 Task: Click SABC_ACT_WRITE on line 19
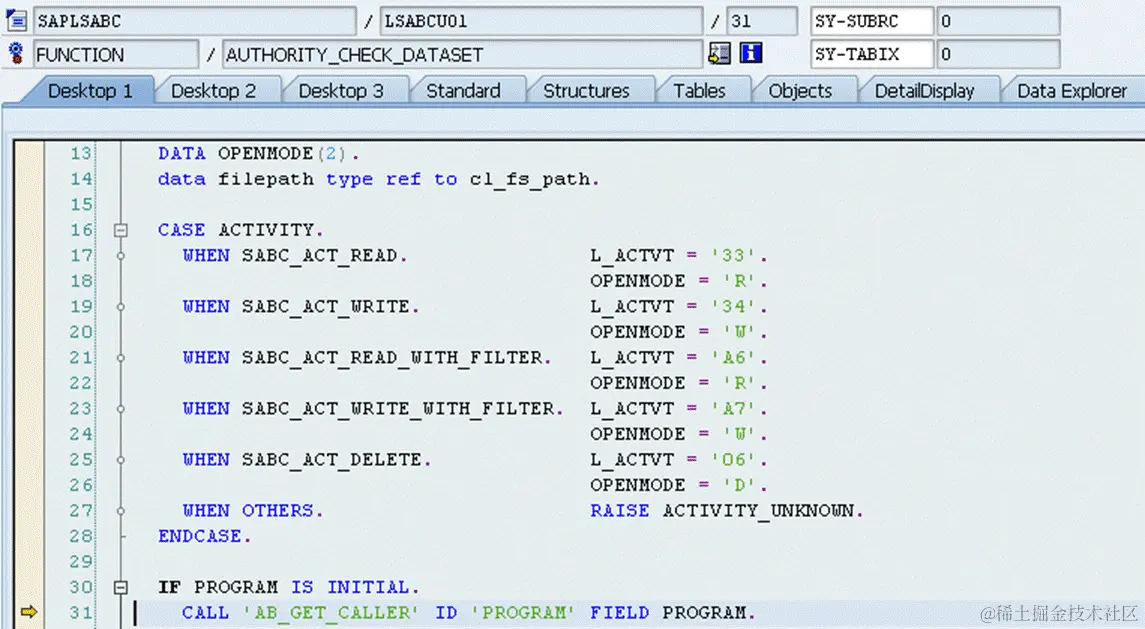point(326,307)
